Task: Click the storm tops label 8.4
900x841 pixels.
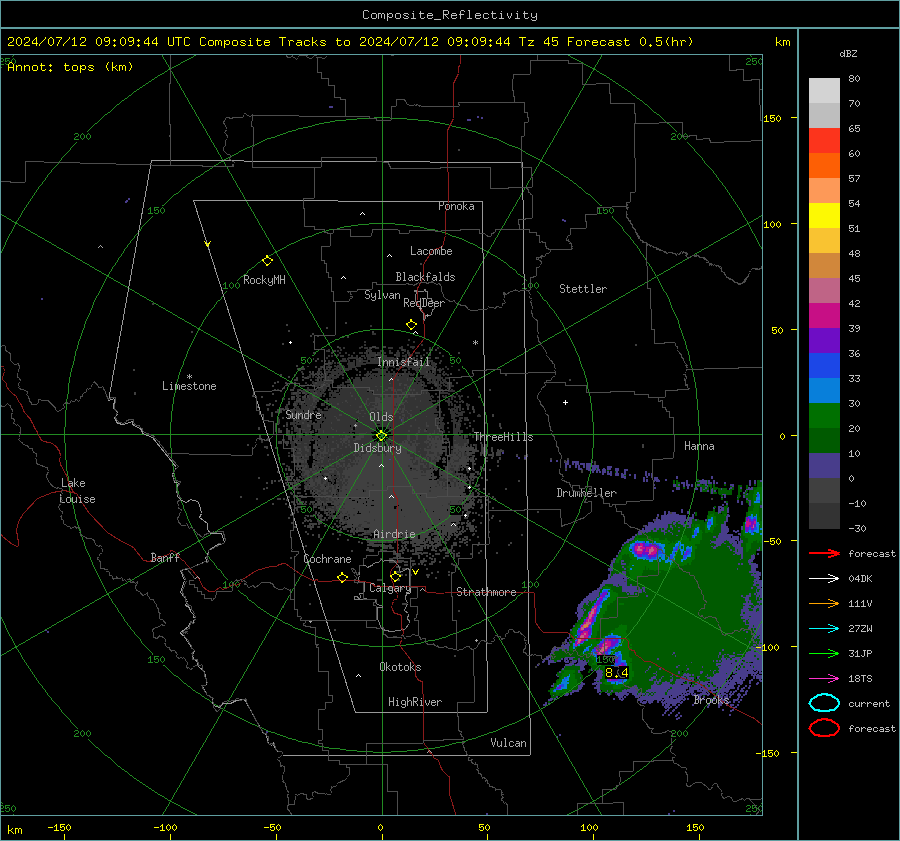Action: 616,672
